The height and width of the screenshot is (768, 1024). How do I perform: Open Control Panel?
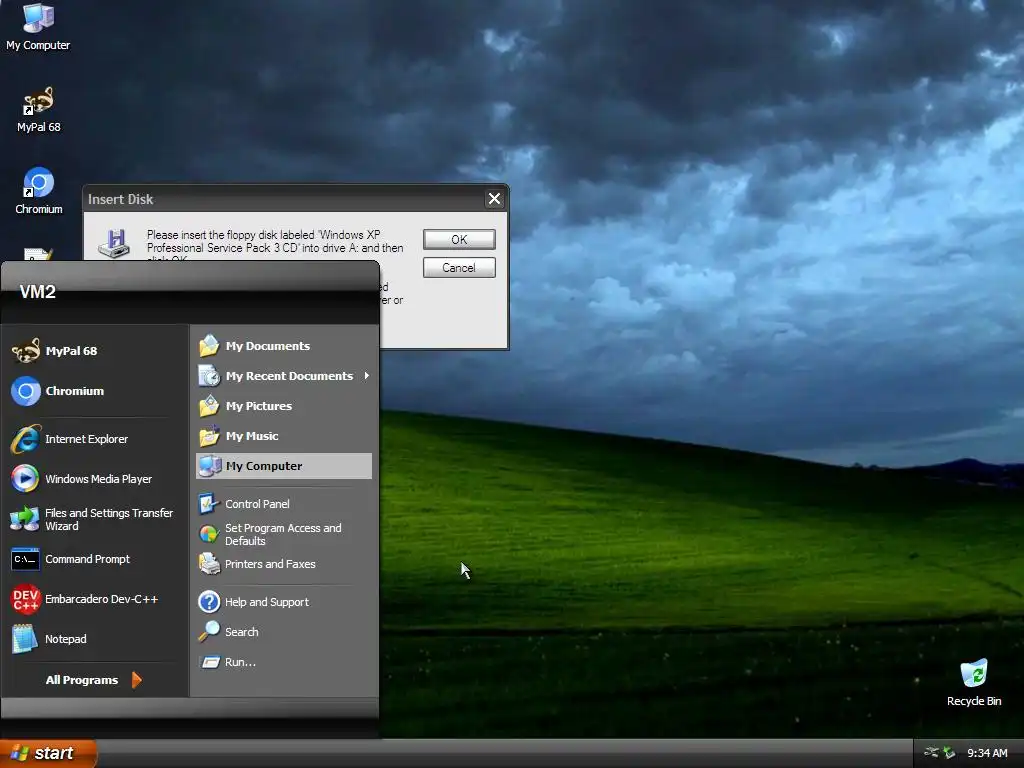[283, 504]
